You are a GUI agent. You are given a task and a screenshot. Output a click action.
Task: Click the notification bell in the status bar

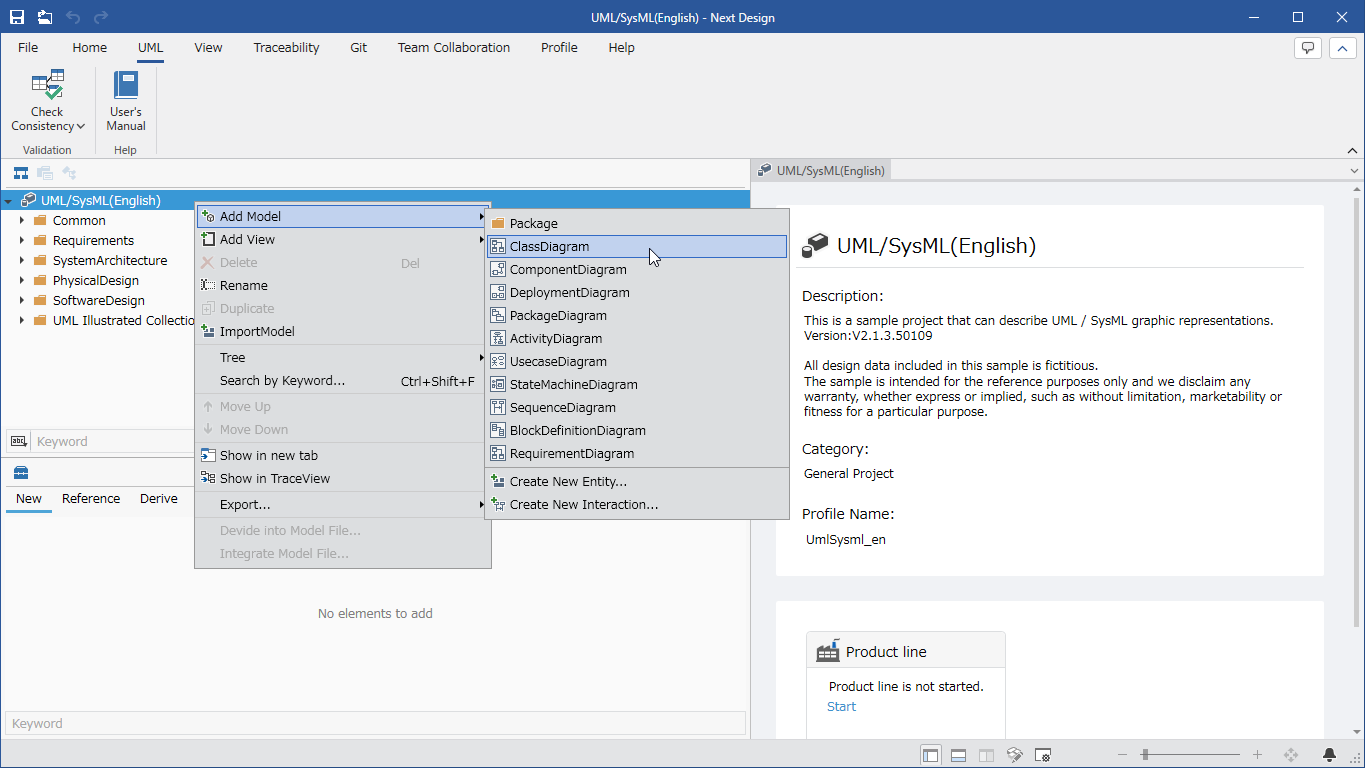pyautogui.click(x=1330, y=755)
